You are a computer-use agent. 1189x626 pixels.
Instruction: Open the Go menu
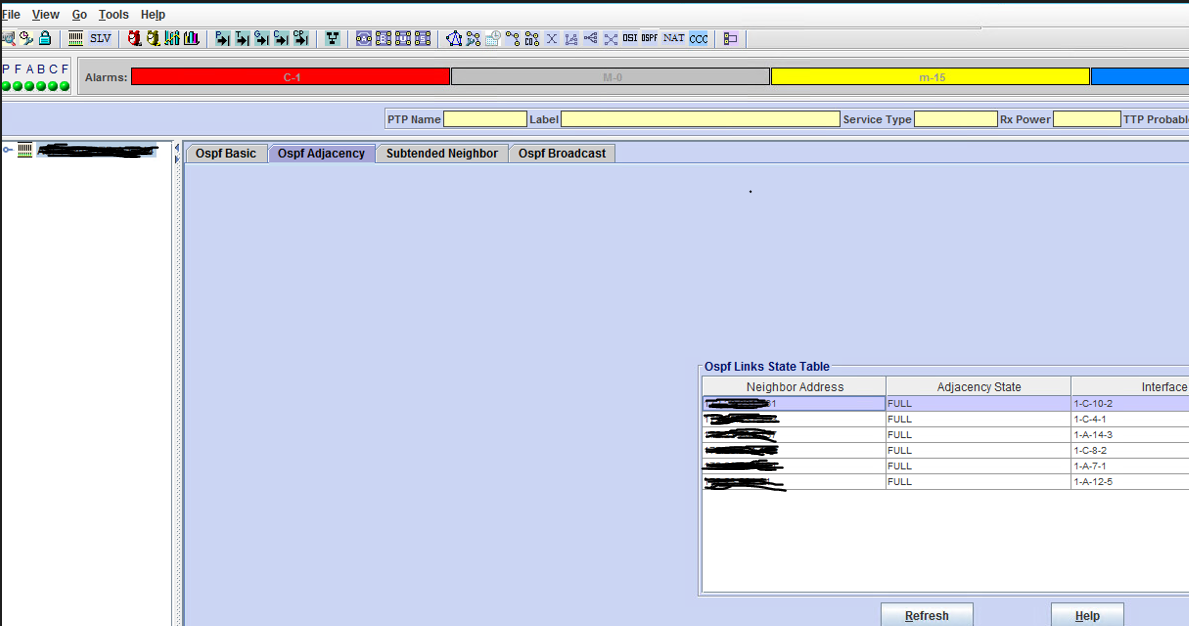coord(79,14)
